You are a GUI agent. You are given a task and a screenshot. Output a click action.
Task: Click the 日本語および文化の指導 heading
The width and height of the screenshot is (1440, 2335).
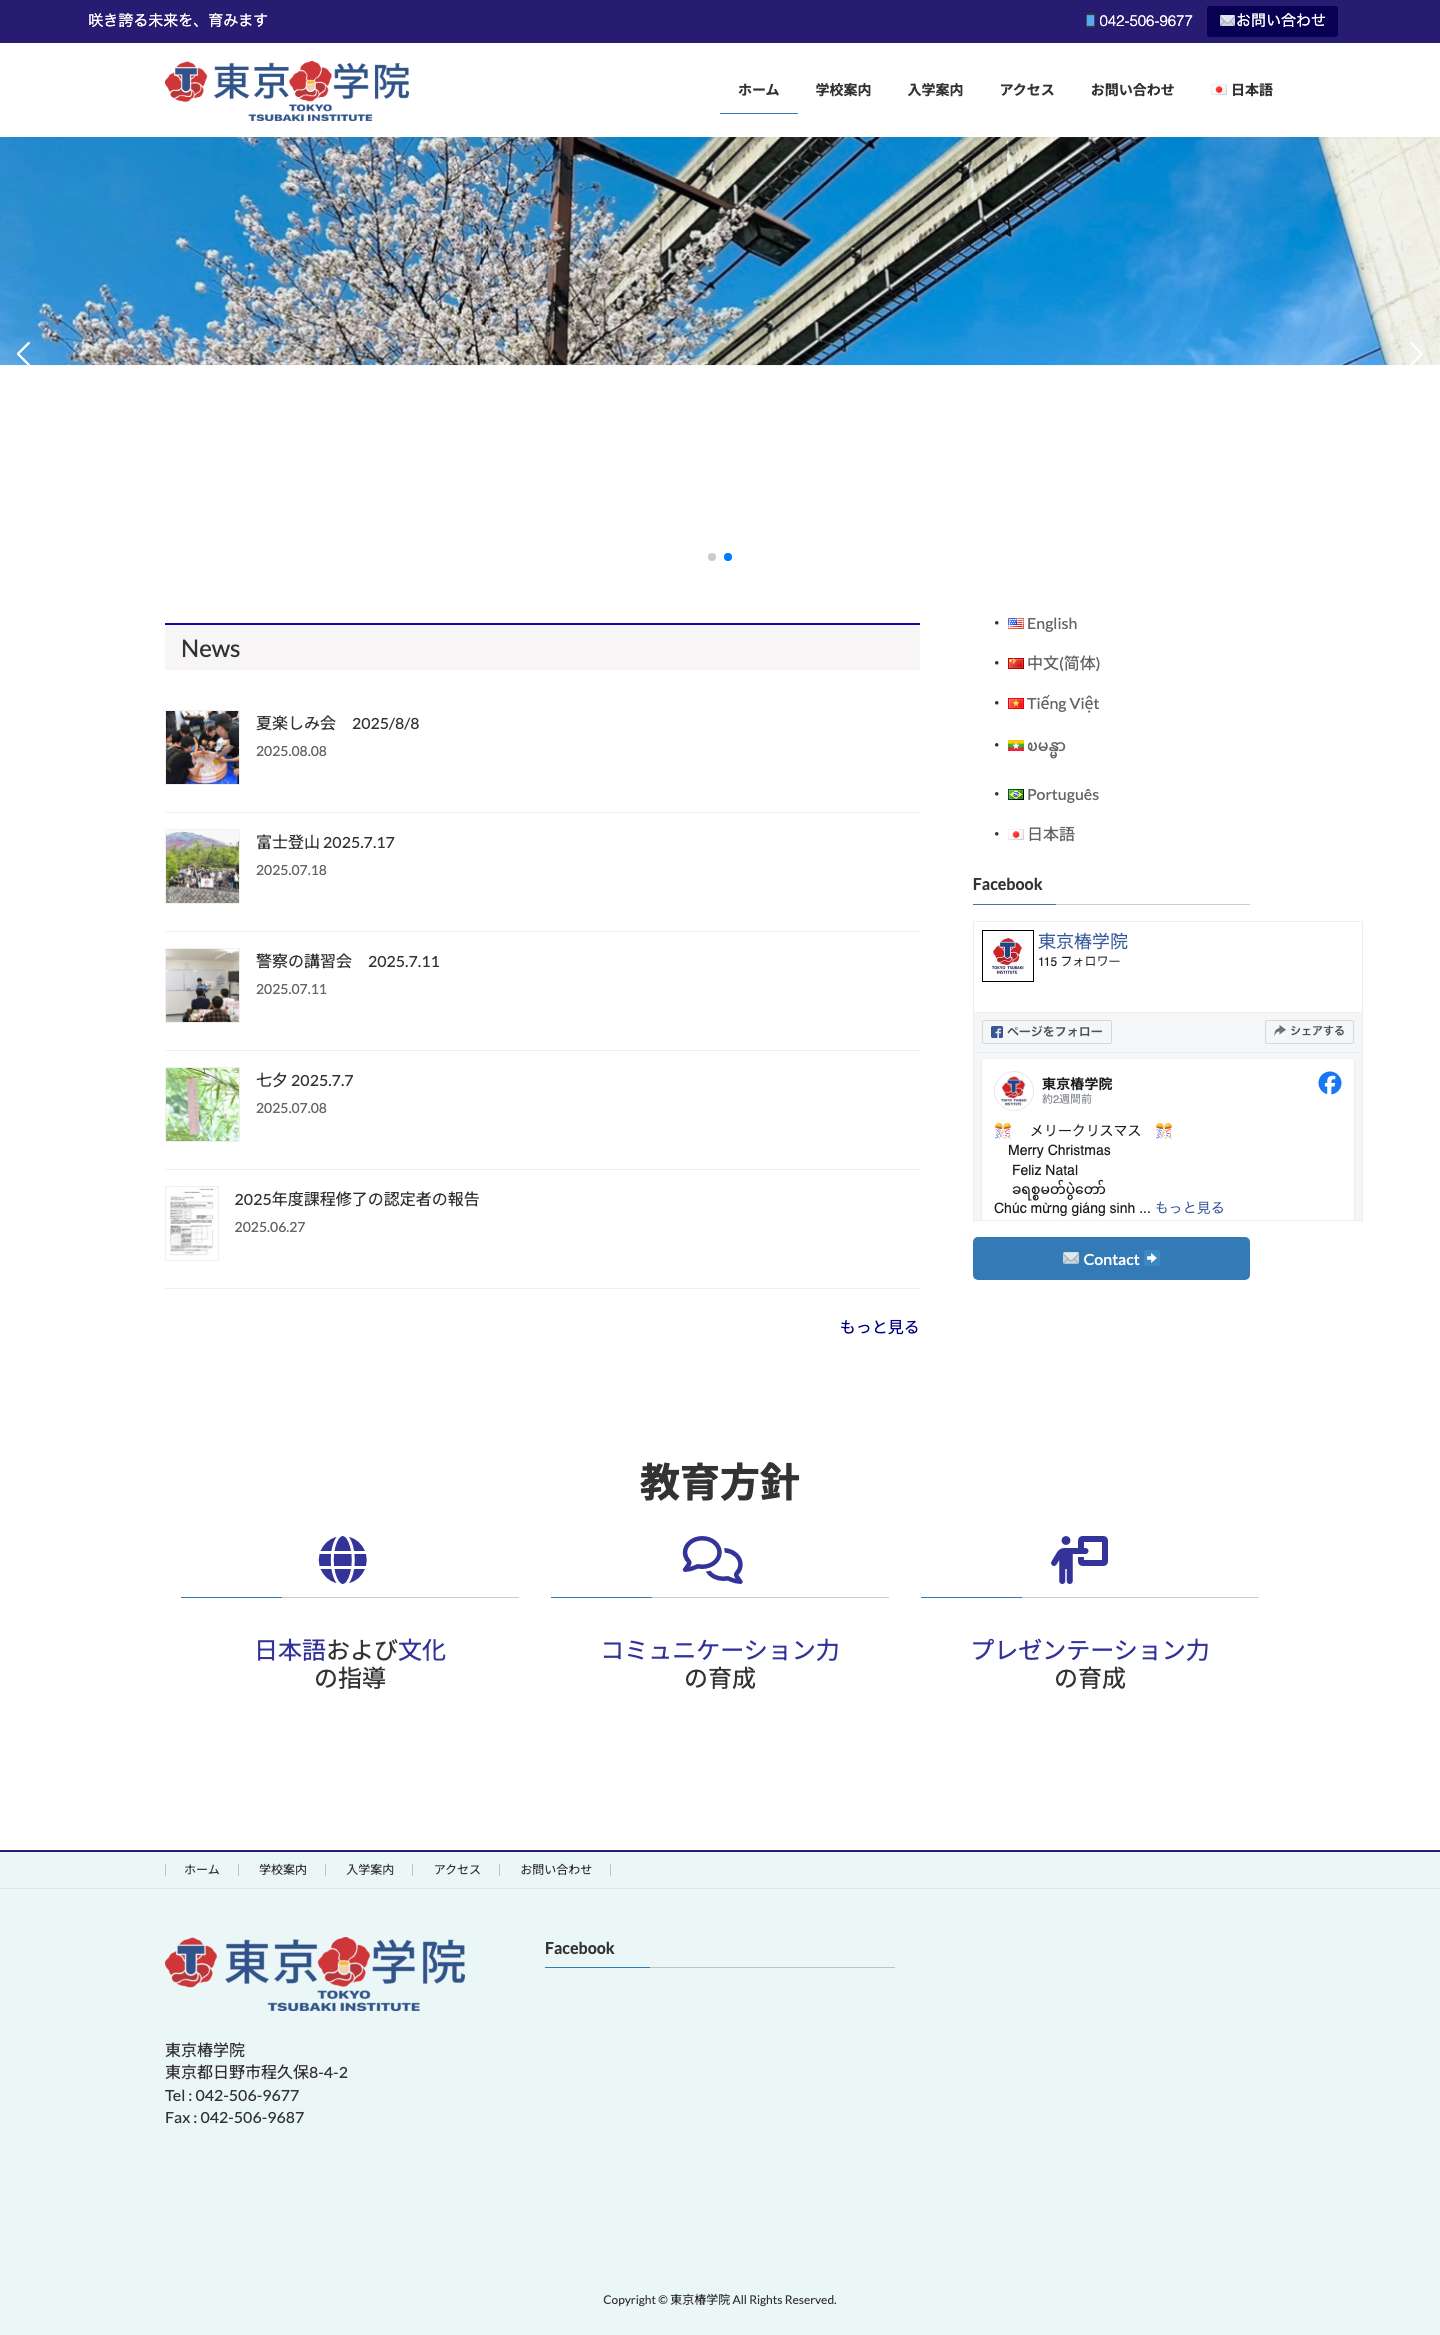pos(350,1664)
